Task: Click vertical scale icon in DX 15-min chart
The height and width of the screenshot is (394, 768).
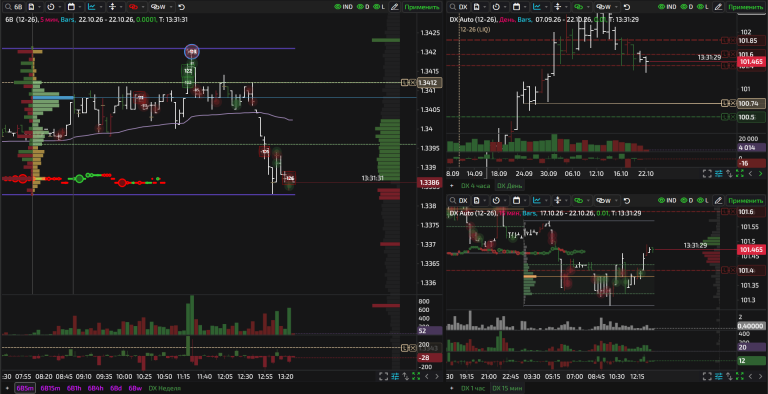Action: [x=557, y=200]
